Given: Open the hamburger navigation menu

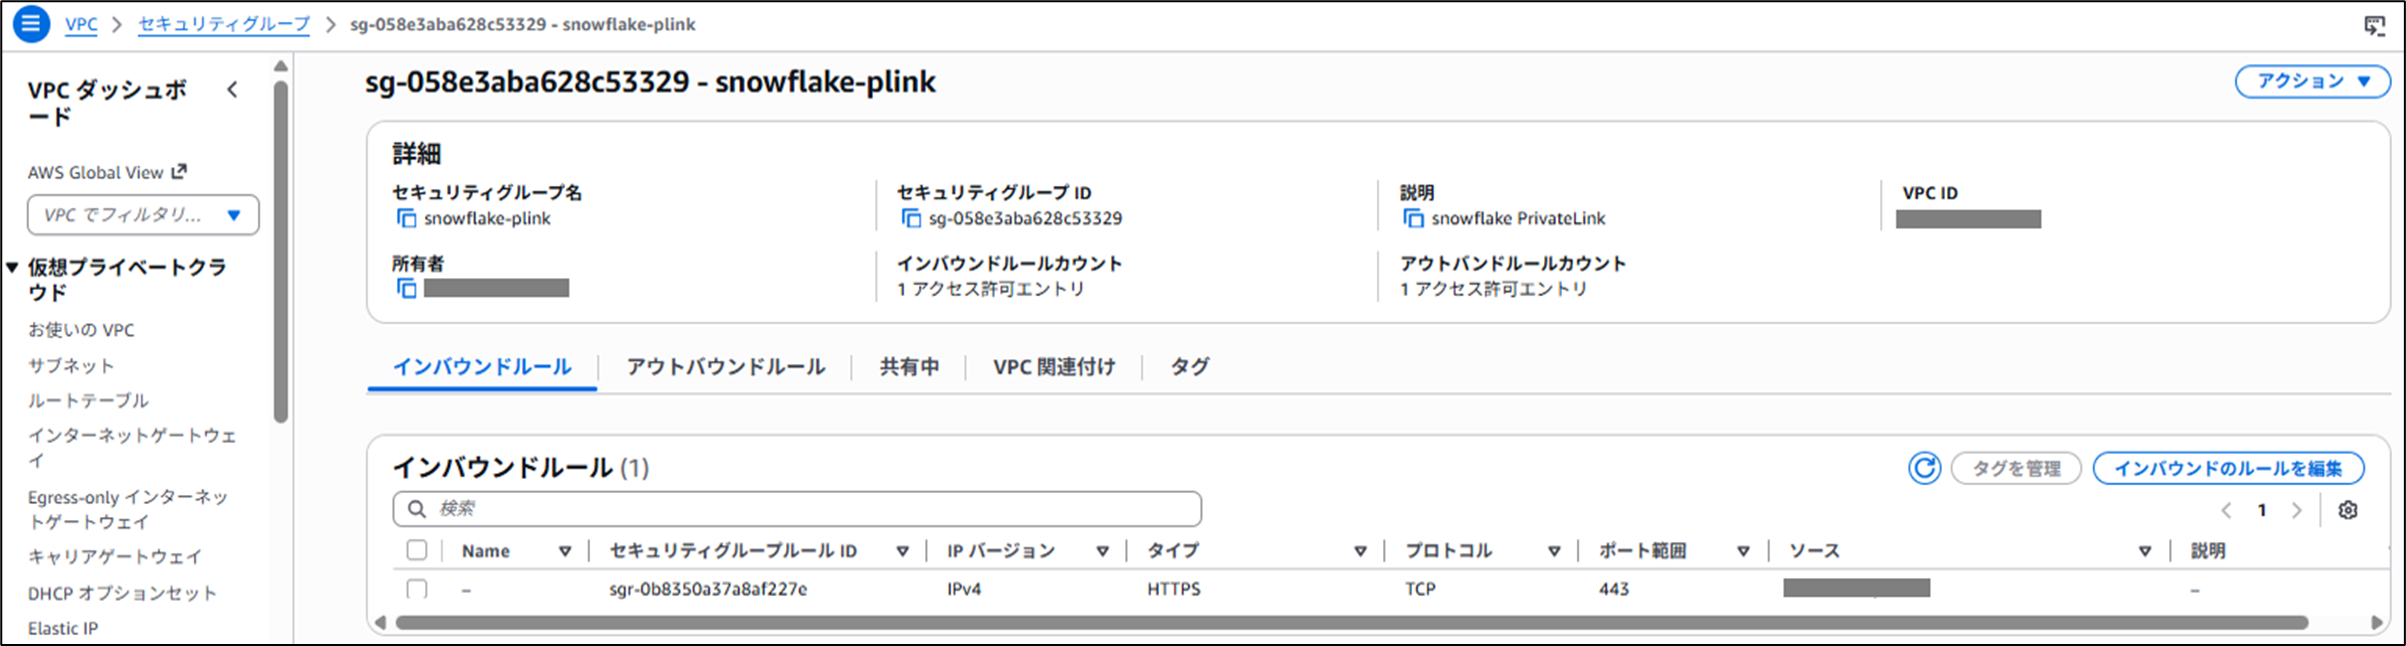Looking at the screenshot, I should (x=31, y=24).
